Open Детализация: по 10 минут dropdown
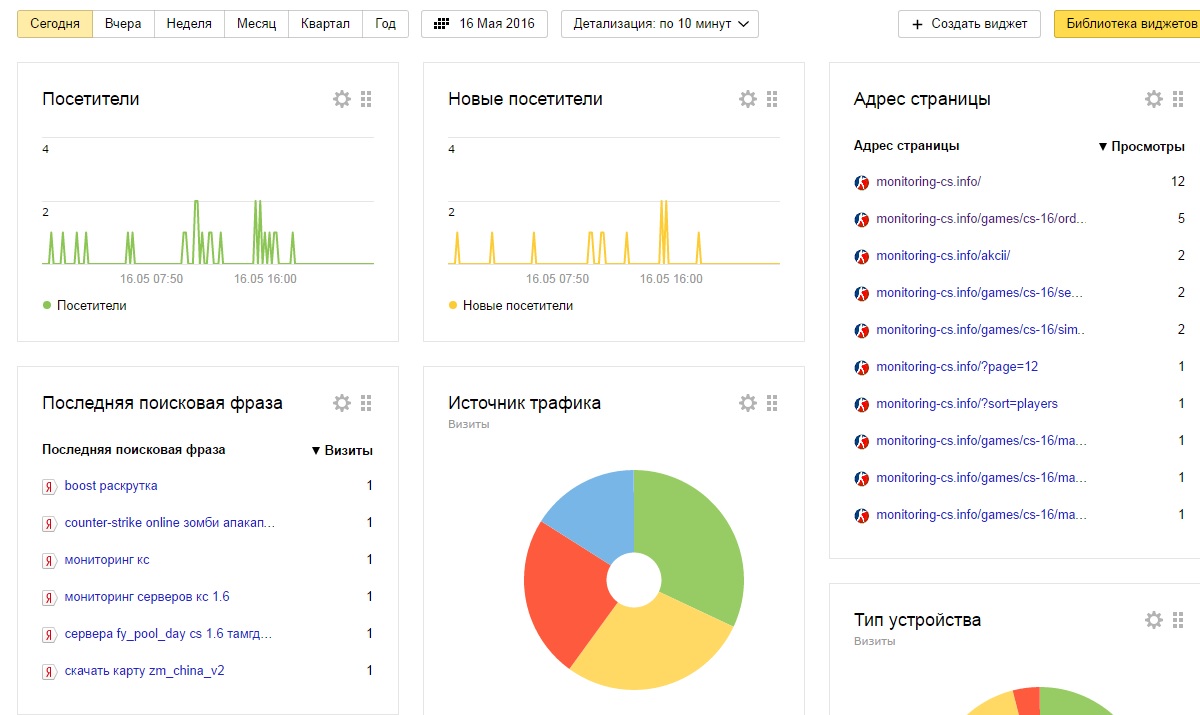The image size is (1200, 715). click(660, 24)
